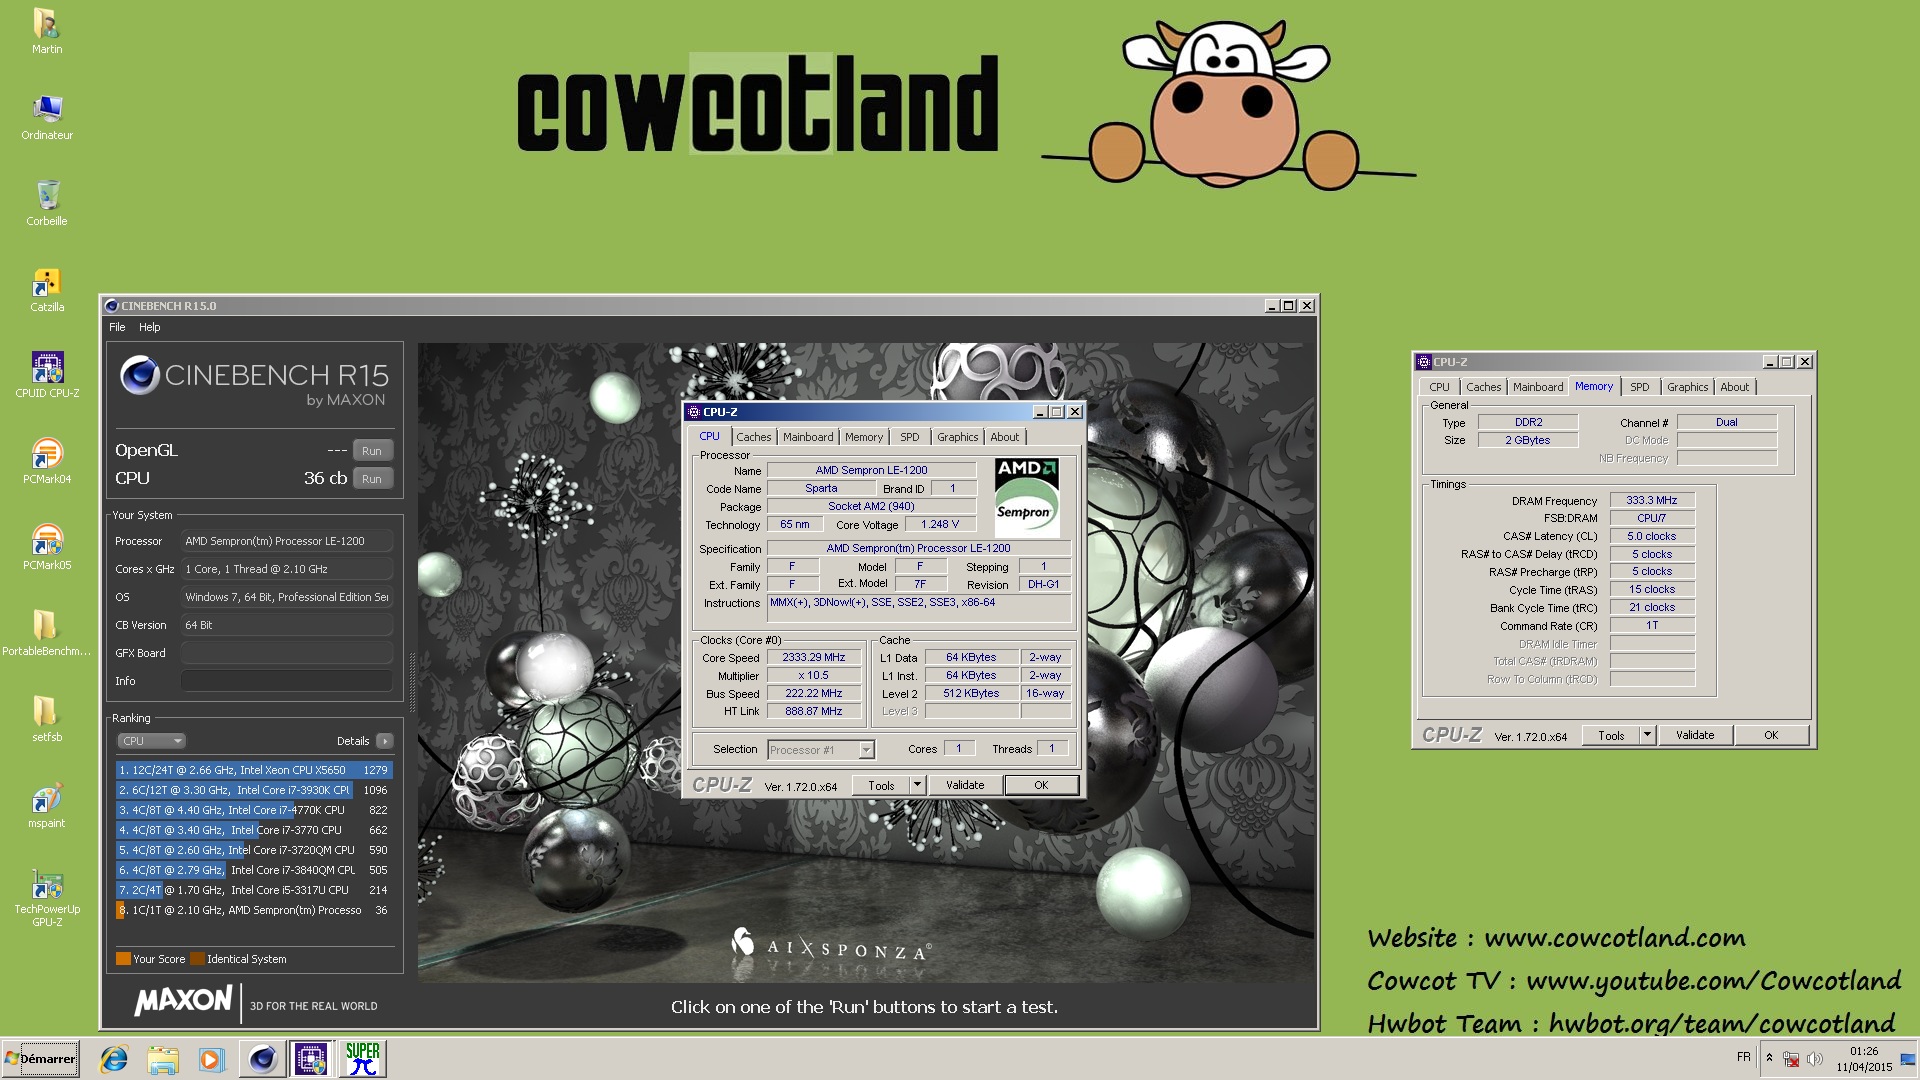Expand Tools arrow in center CPU-Z window
Image resolution: width=1920 pixels, height=1080 pixels.
[917, 786]
